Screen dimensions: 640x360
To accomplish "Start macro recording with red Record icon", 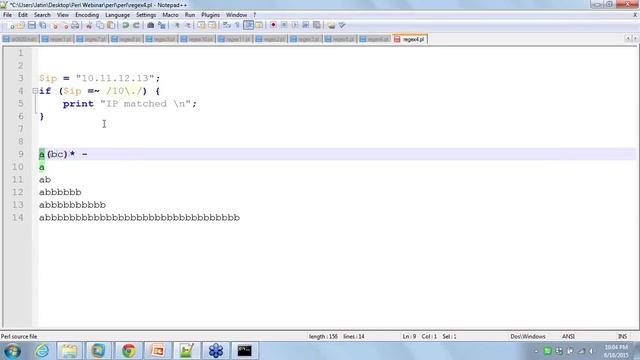I will tap(273, 25).
